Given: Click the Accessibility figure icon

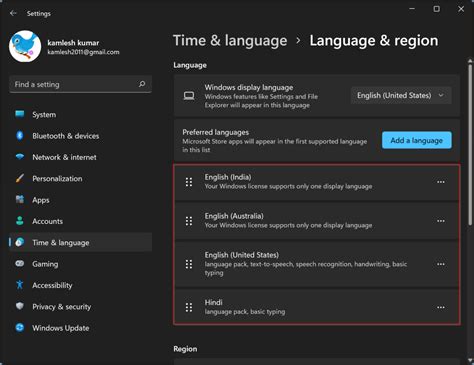Looking at the screenshot, I should coord(20,285).
